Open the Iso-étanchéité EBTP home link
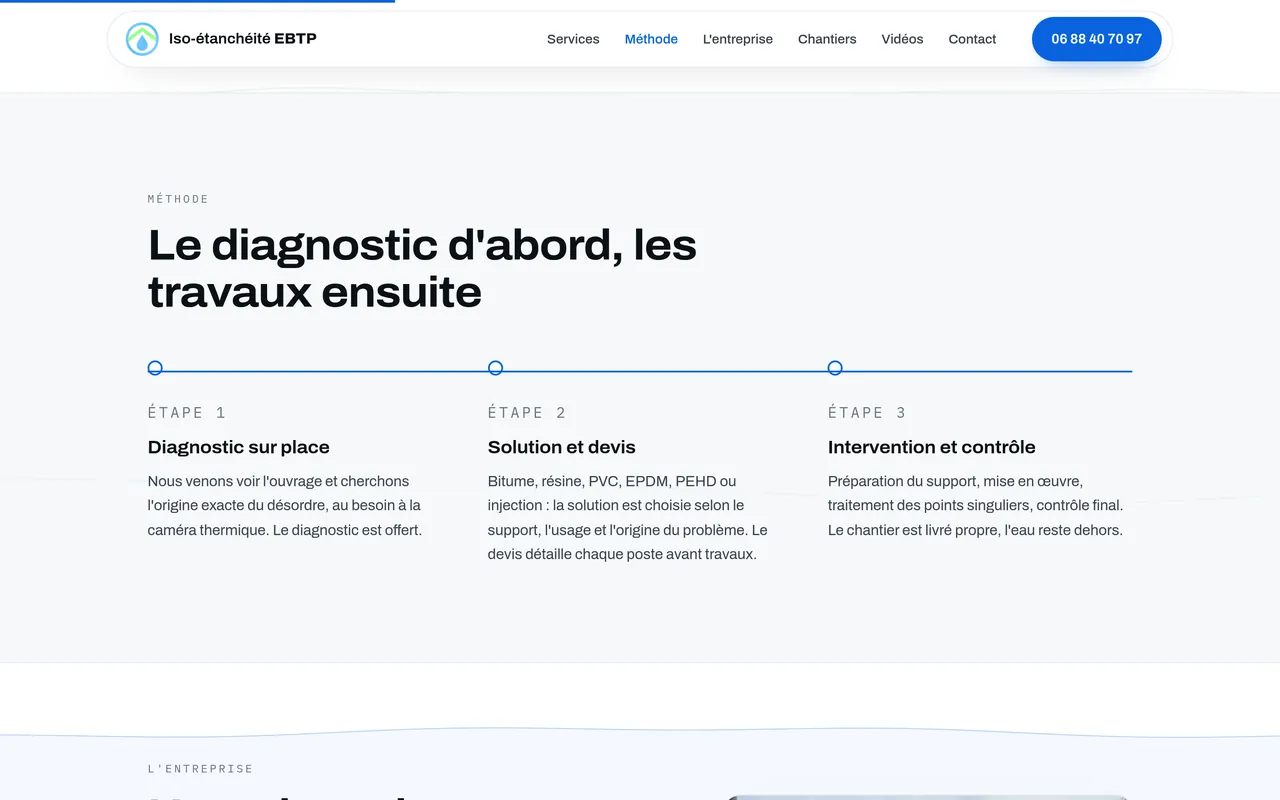1280x800 pixels. [x=221, y=39]
